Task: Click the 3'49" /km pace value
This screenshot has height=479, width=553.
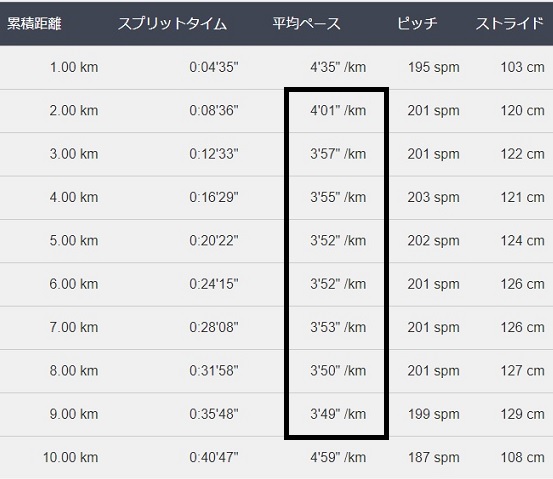Action: (338, 414)
